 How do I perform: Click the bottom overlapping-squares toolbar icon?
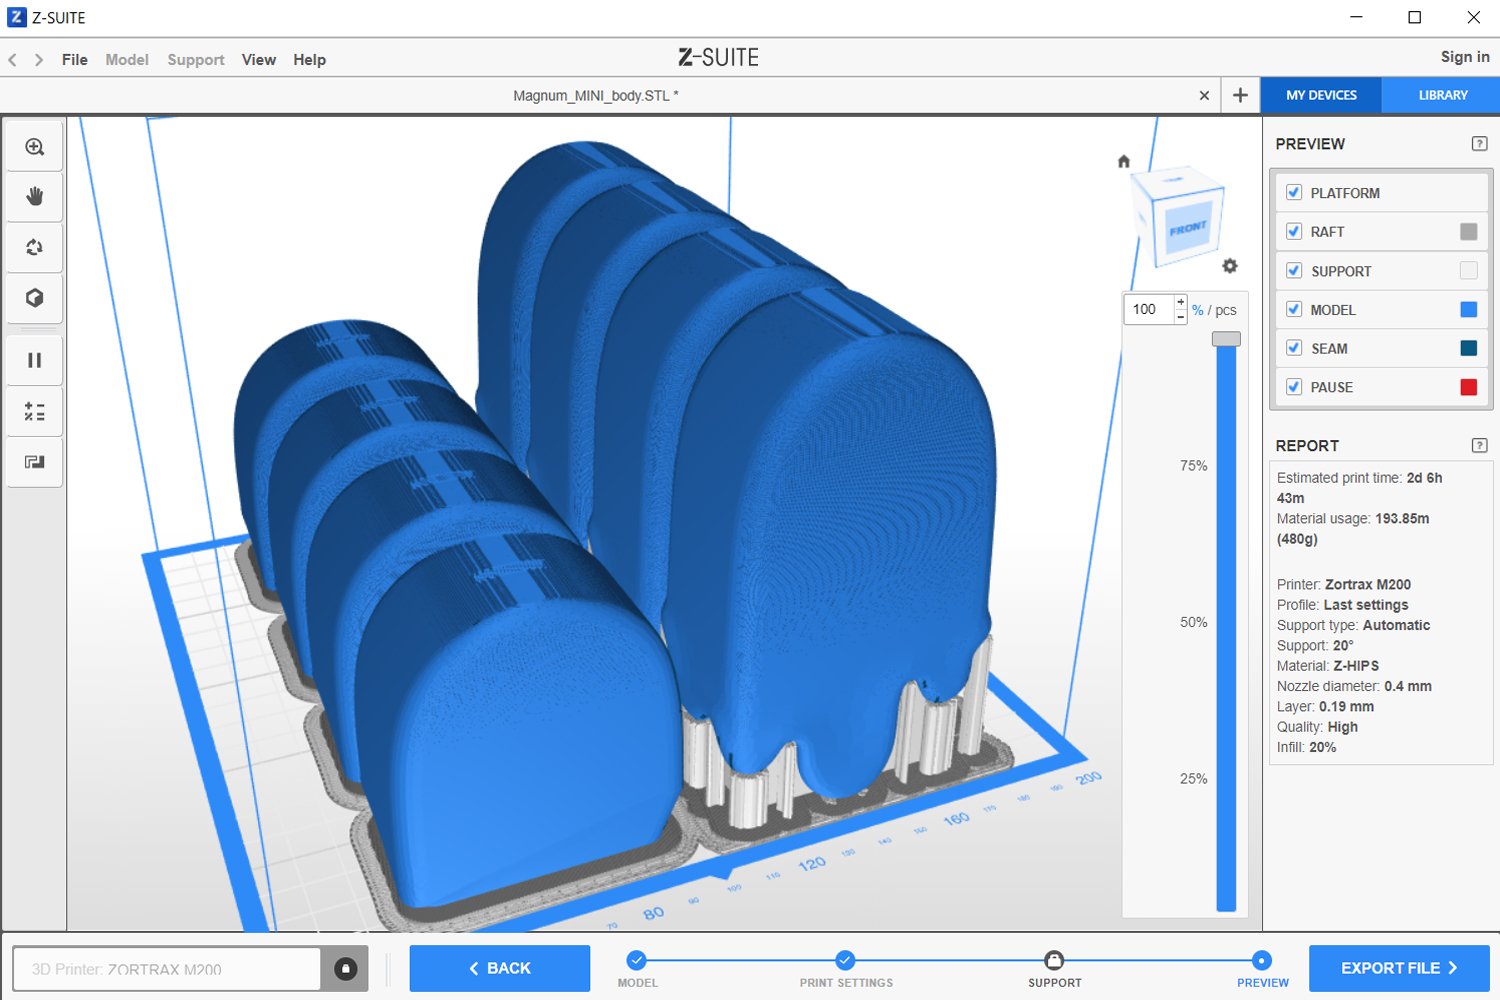[x=35, y=462]
